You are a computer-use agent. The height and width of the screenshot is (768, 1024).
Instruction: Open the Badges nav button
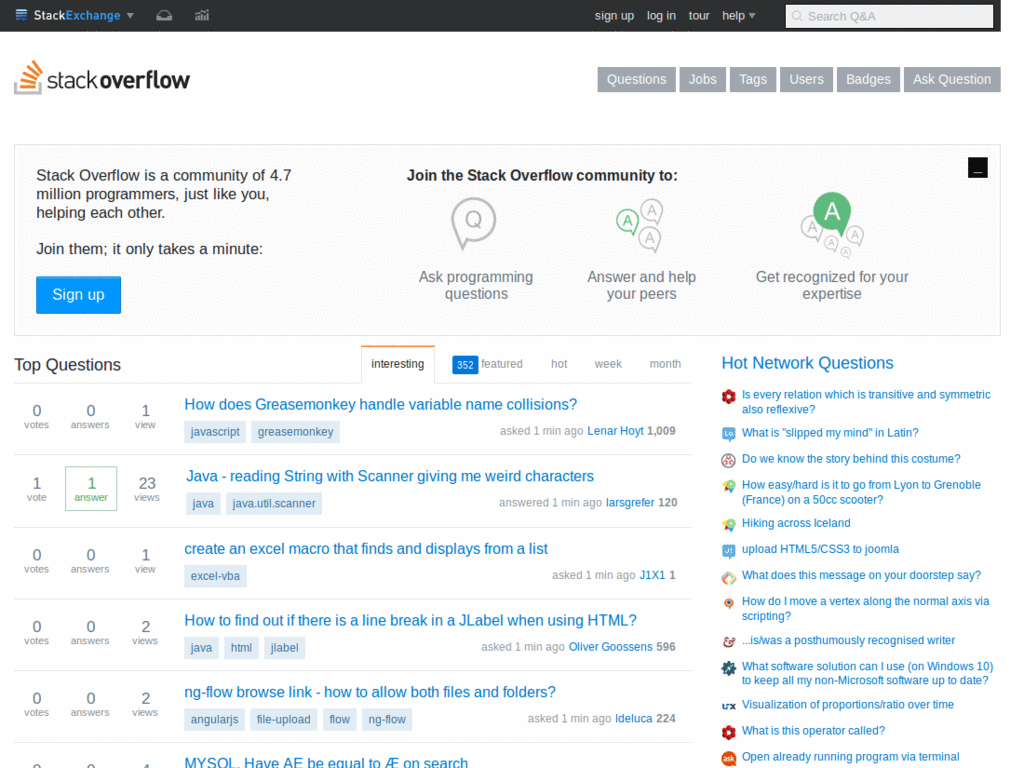(x=868, y=80)
